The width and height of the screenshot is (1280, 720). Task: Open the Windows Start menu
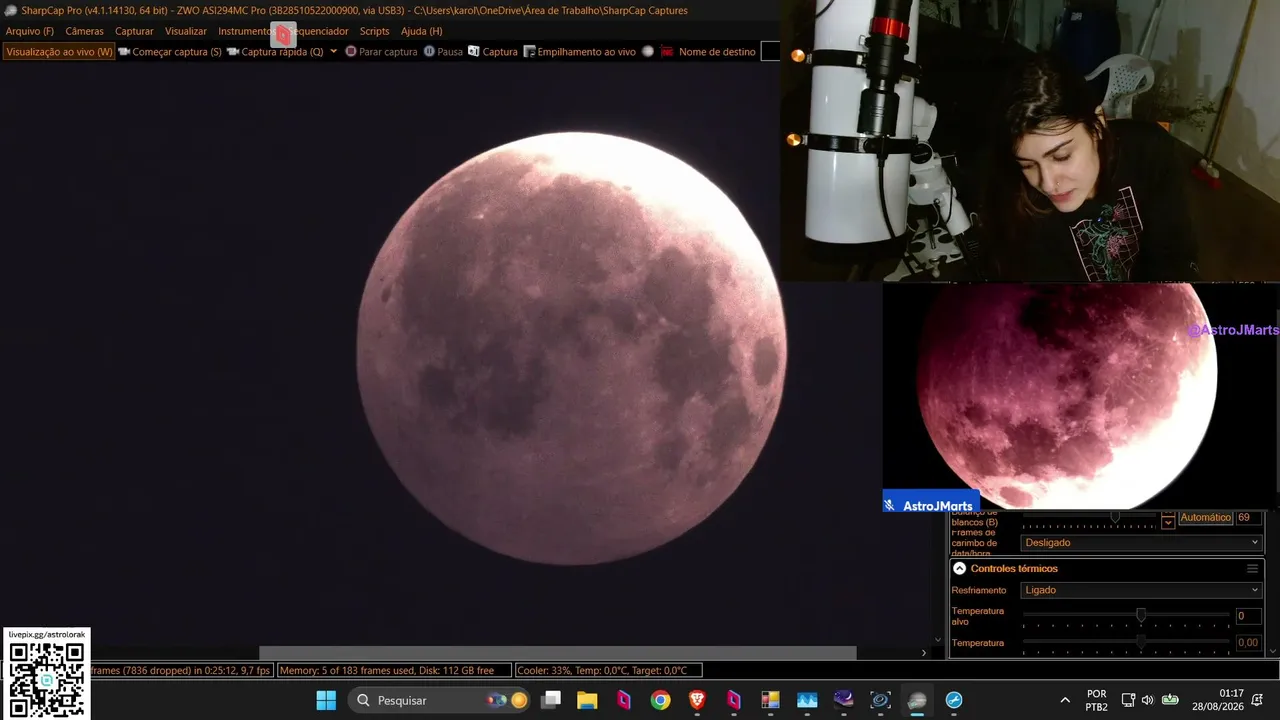[x=326, y=700]
